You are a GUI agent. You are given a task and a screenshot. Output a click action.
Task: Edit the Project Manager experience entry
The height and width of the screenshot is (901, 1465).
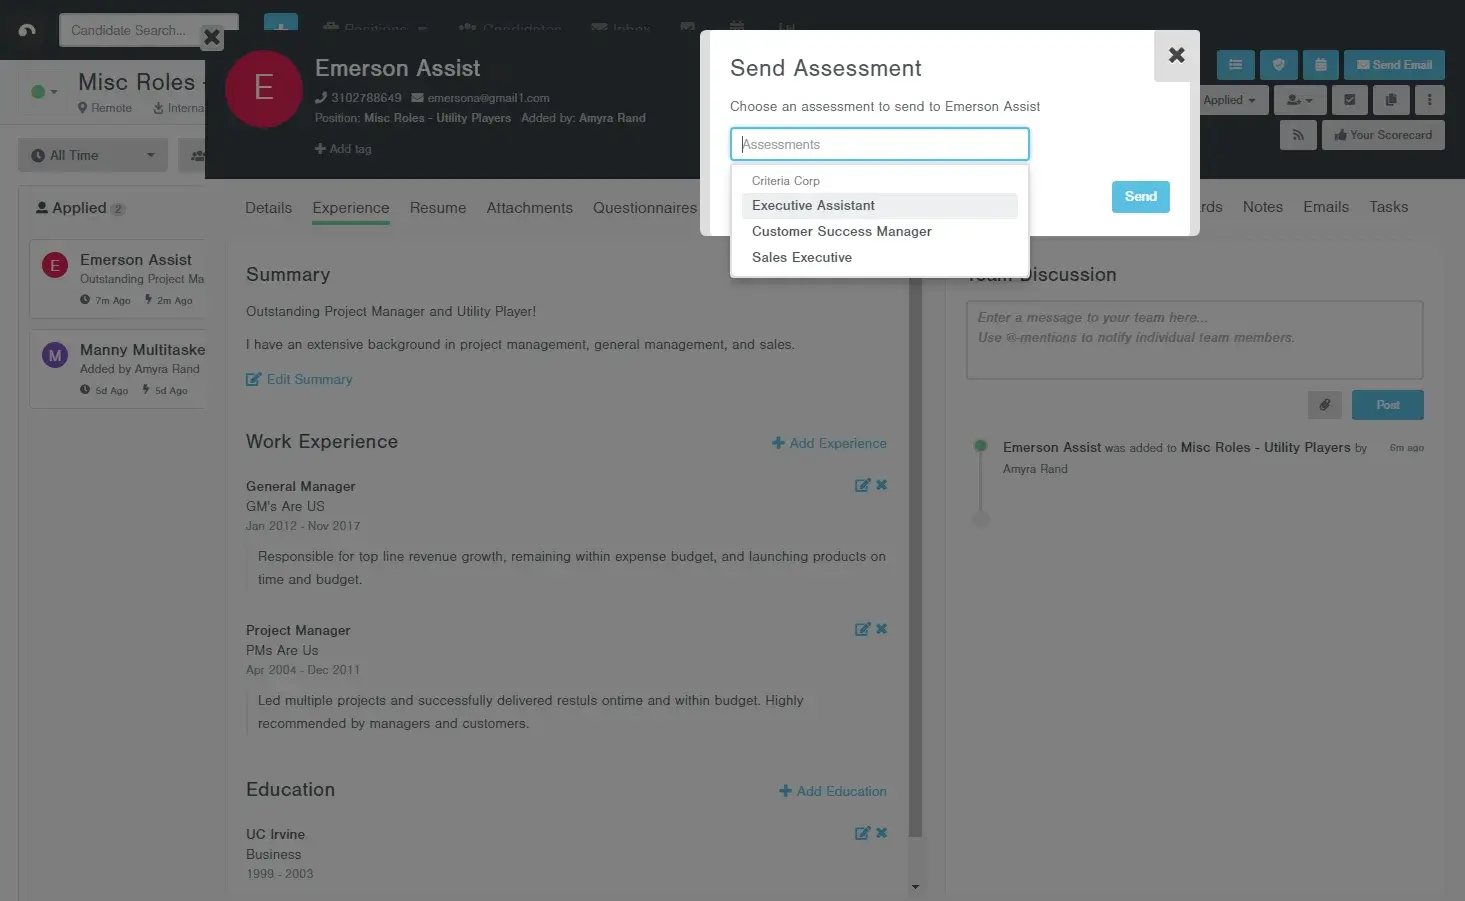[x=862, y=629]
